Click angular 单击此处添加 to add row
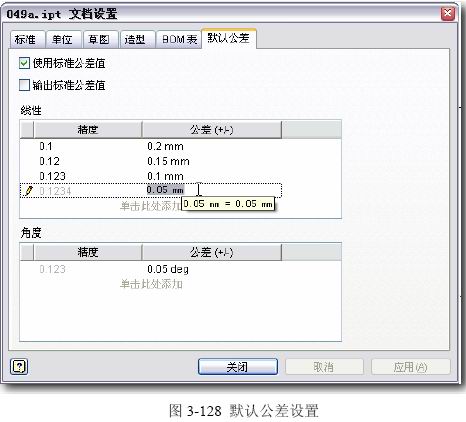The image size is (466, 422). pyautogui.click(x=151, y=284)
